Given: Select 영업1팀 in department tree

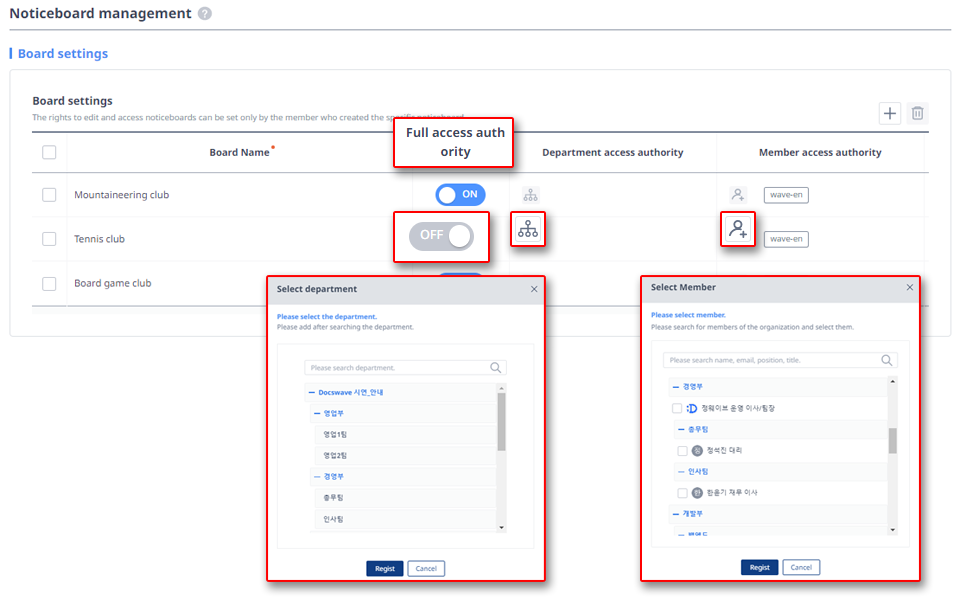Looking at the screenshot, I should (x=335, y=434).
